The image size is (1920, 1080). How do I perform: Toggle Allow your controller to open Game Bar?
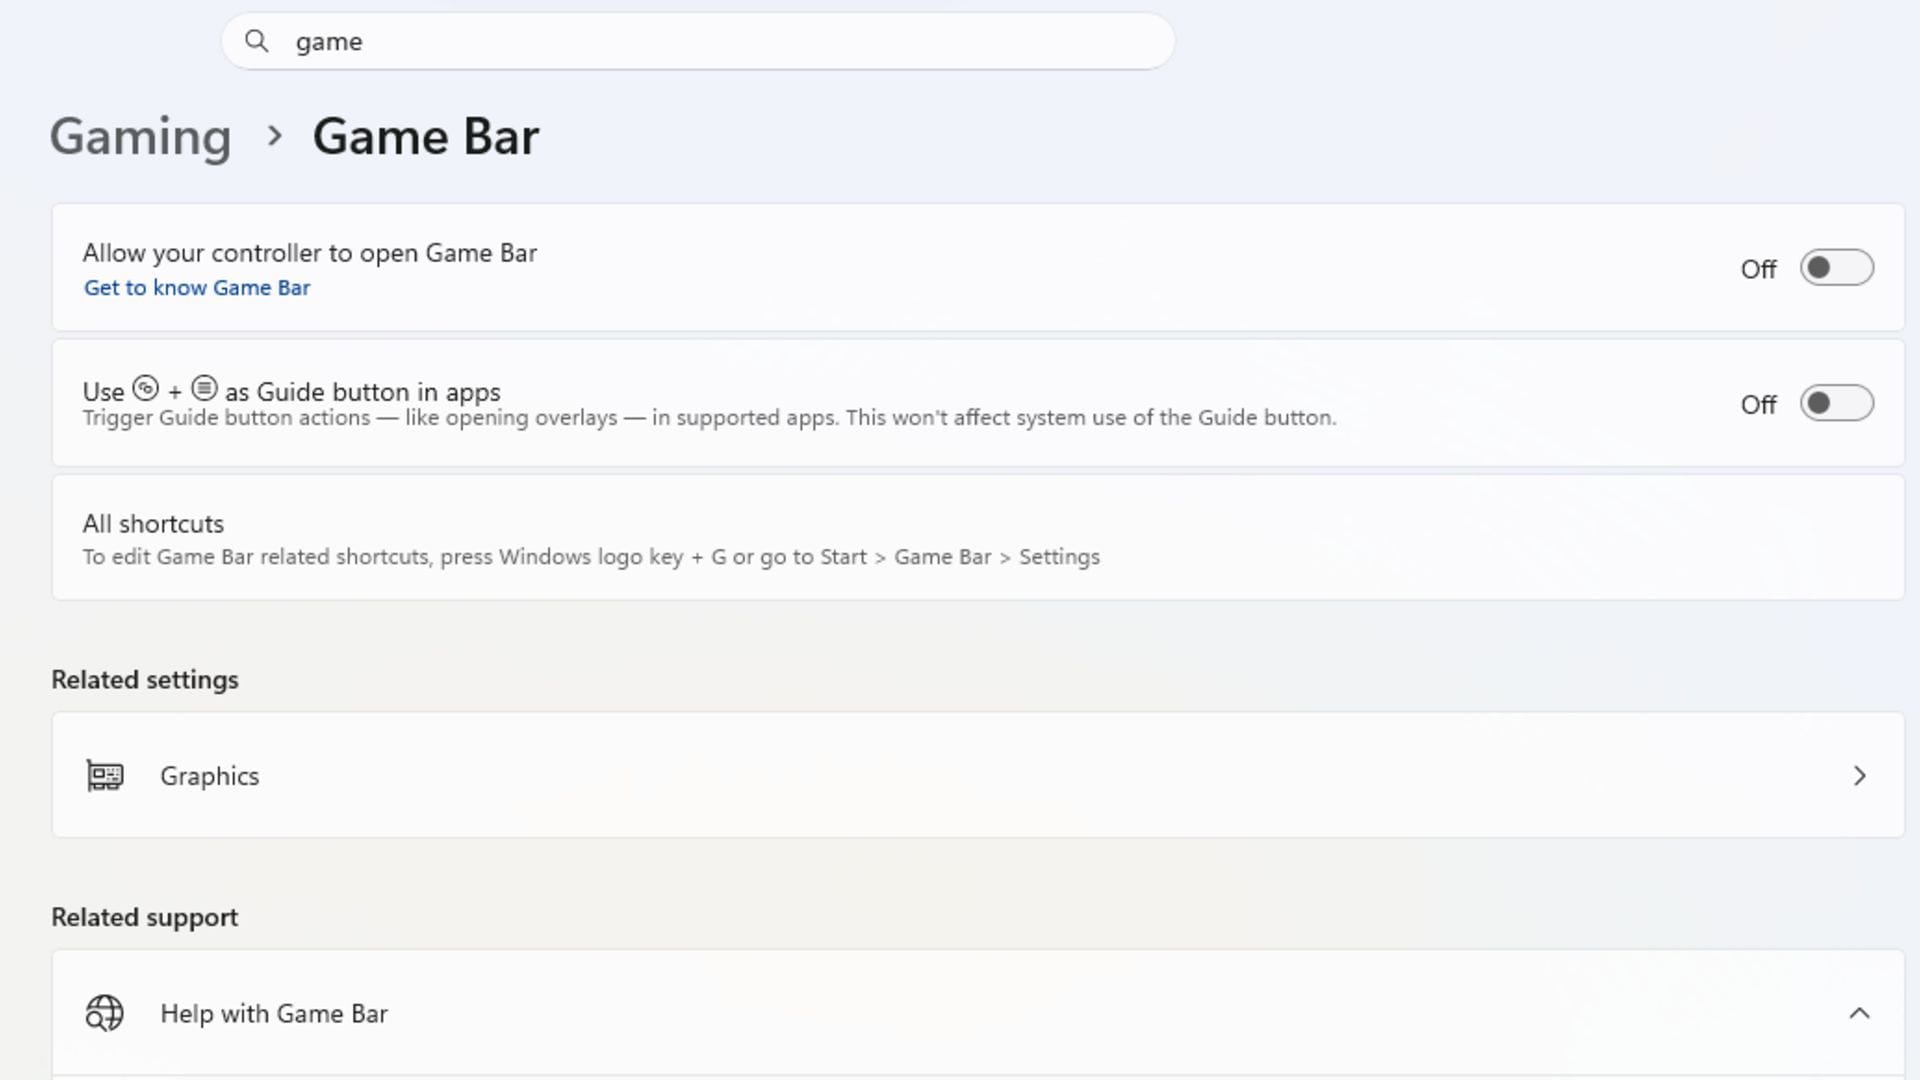pos(1837,268)
